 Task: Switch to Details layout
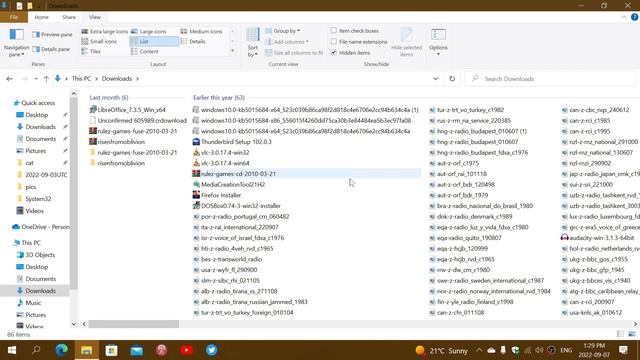coord(193,42)
